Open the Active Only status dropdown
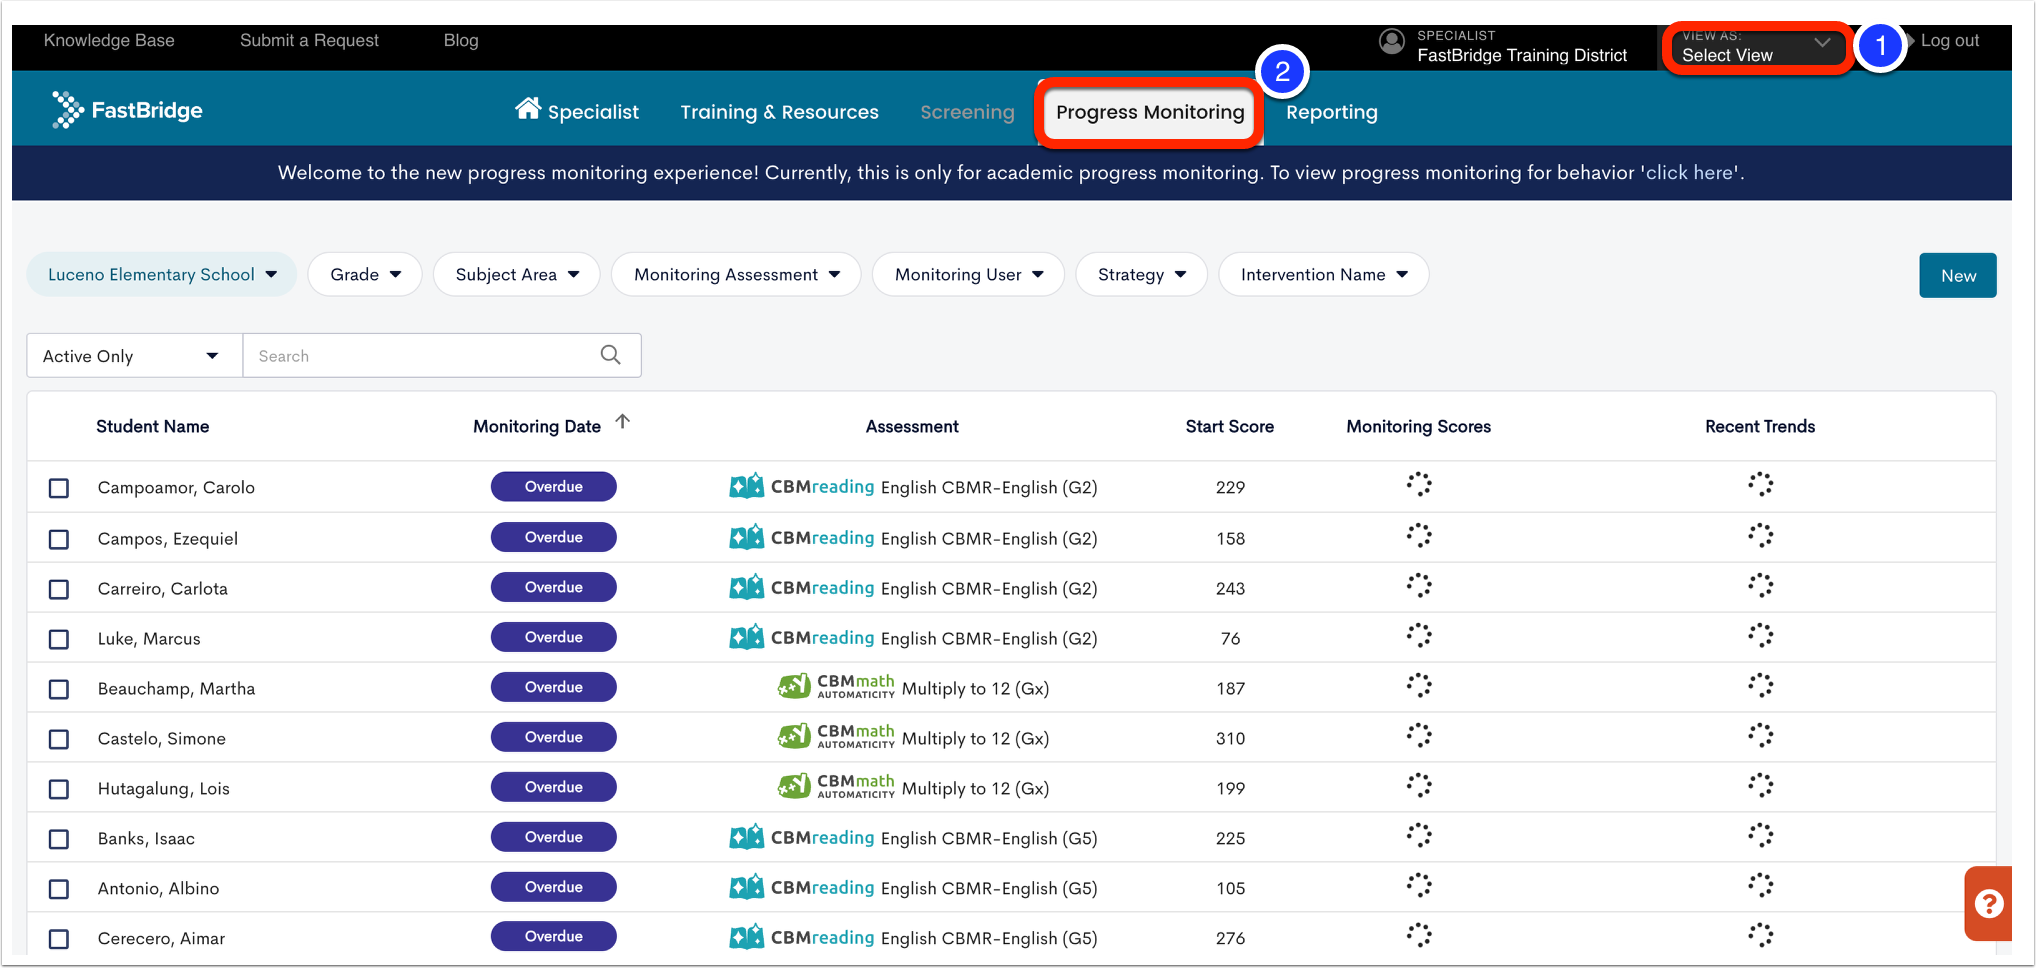2036x968 pixels. (134, 356)
